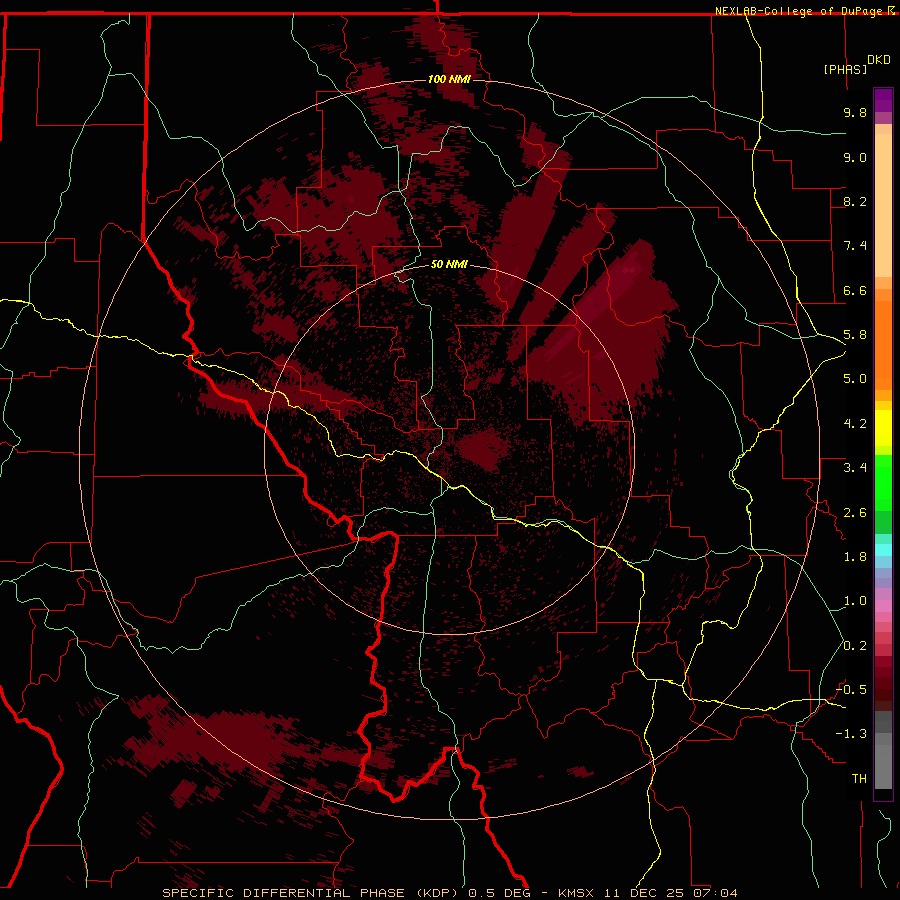Click the 0.2 scale value
This screenshot has height=900, width=900.
855,646
